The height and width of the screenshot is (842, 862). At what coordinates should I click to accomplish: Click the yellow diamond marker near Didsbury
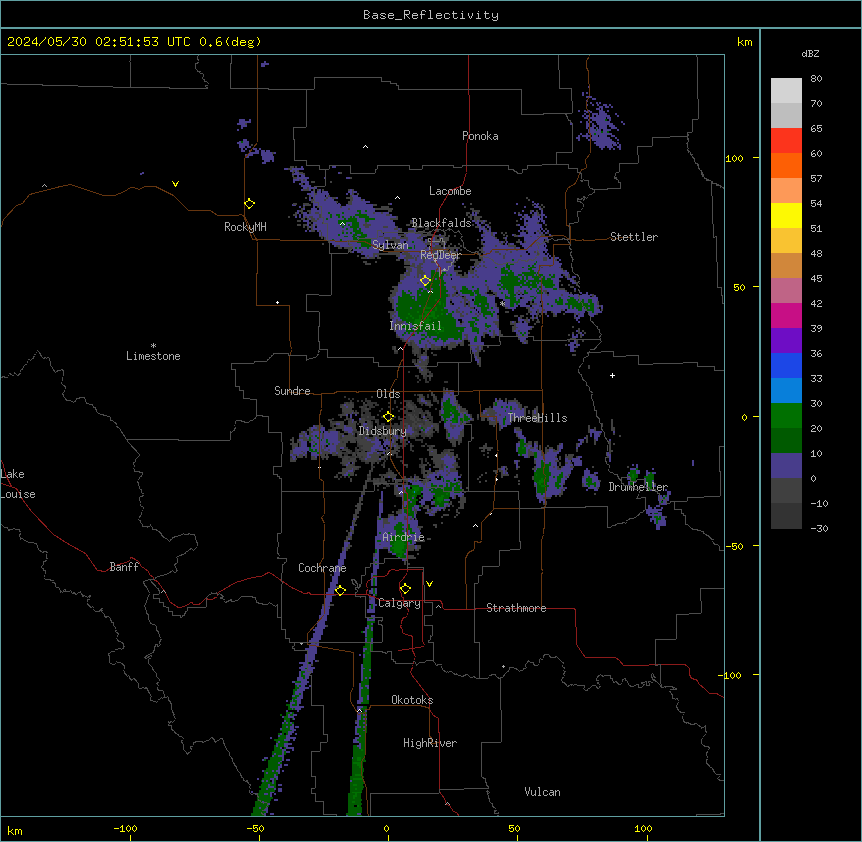coord(388,417)
